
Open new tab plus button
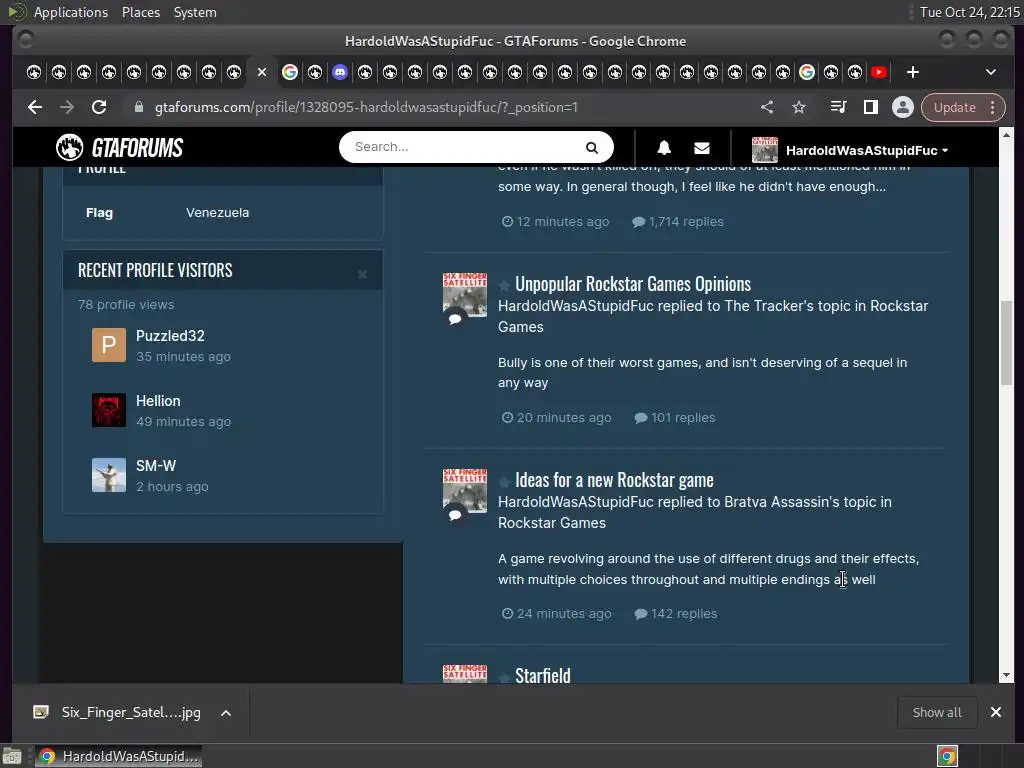click(x=913, y=72)
